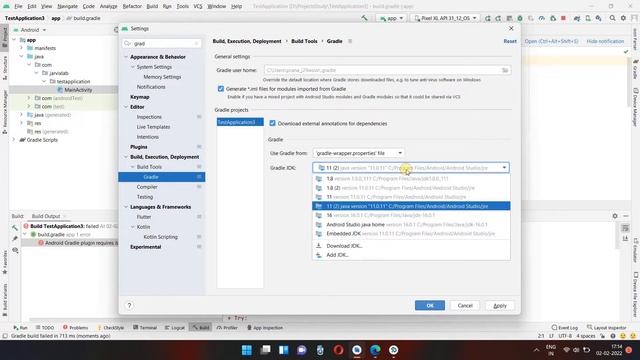Collapse Appearance & Behavior settings group
Image resolution: width=640 pixels, height=360 pixels.
(126, 57)
